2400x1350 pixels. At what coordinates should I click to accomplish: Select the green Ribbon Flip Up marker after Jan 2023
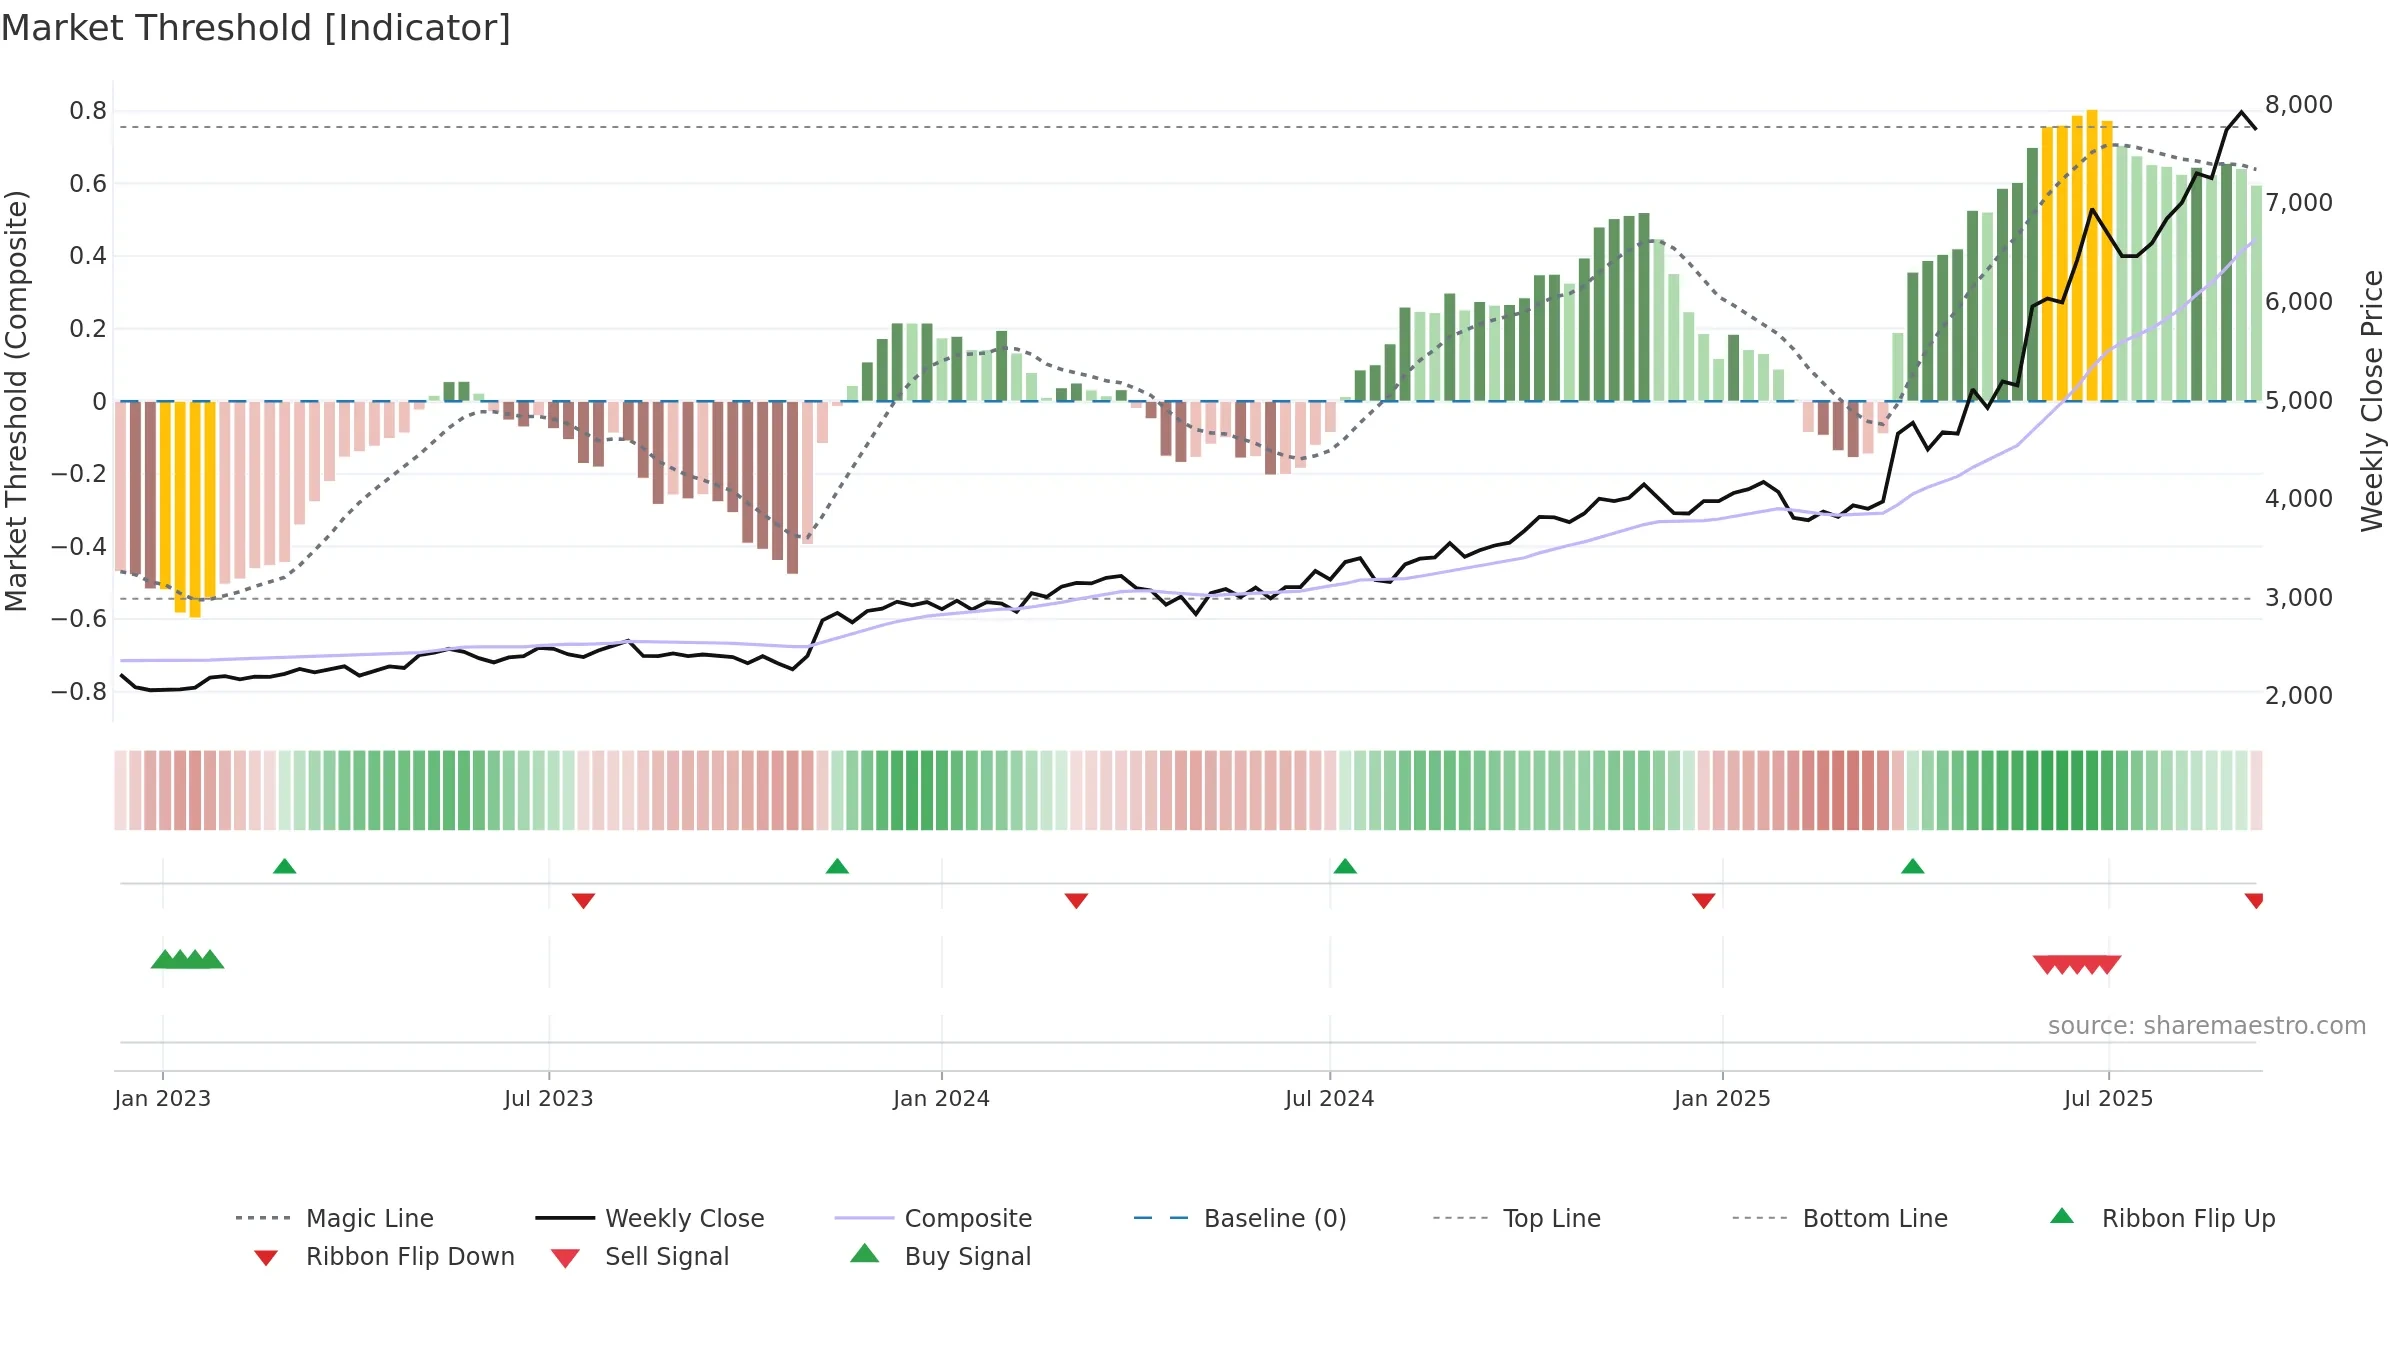285,866
